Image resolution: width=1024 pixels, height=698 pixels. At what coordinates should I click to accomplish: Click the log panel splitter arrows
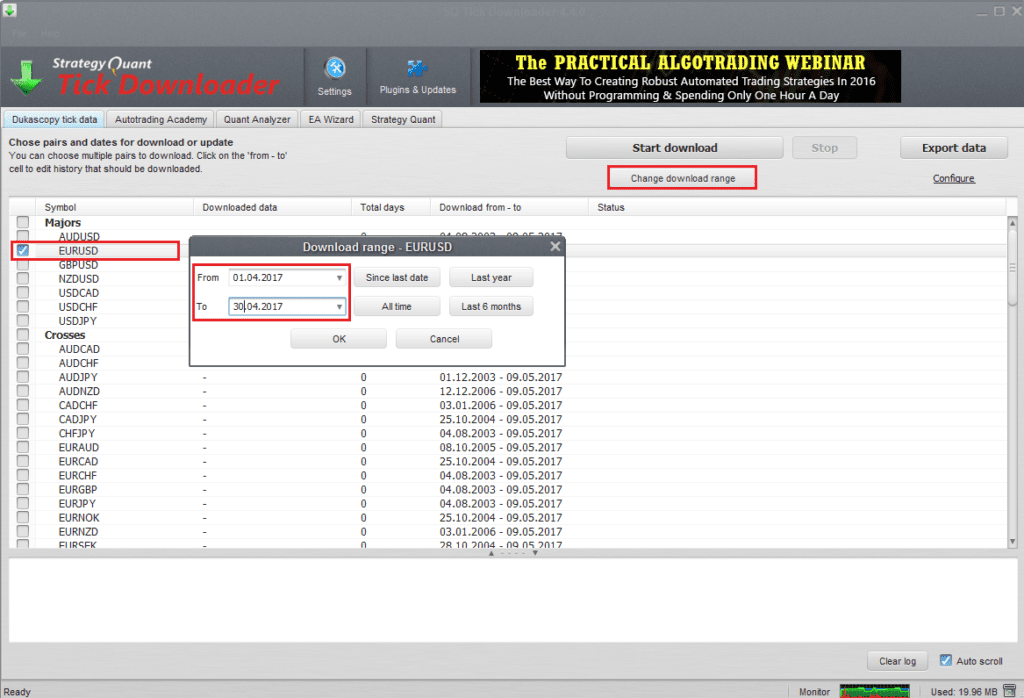click(513, 553)
